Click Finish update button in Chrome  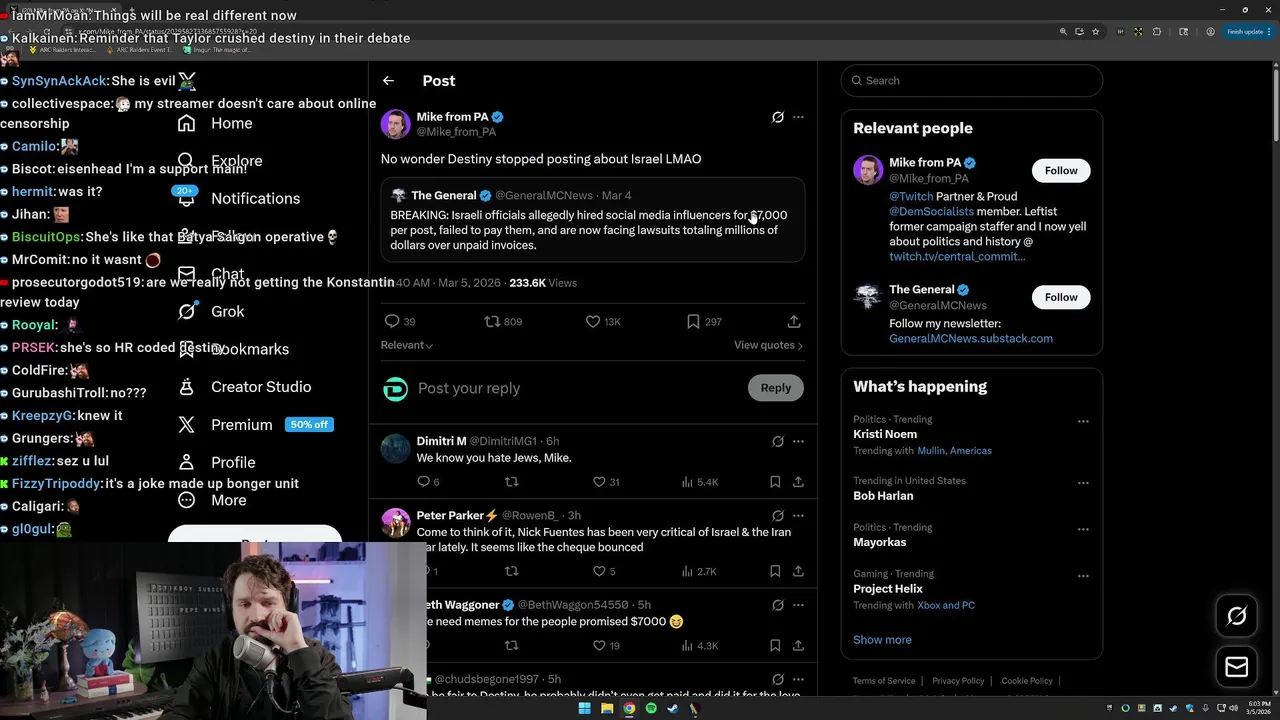1247,32
